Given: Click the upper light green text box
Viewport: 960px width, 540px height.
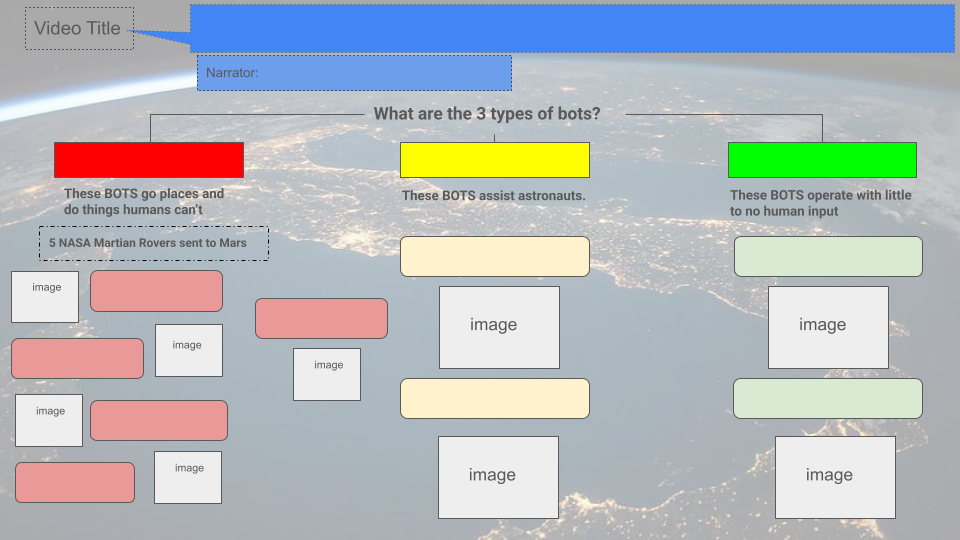Looking at the screenshot, I should pyautogui.click(x=827, y=256).
